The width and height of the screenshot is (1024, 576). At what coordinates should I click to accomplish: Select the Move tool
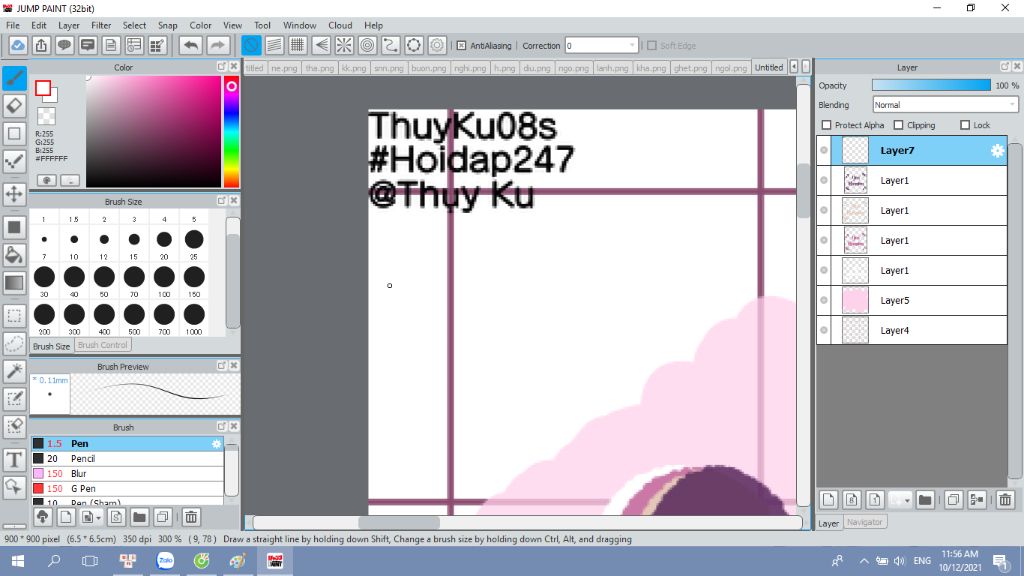click(x=14, y=193)
